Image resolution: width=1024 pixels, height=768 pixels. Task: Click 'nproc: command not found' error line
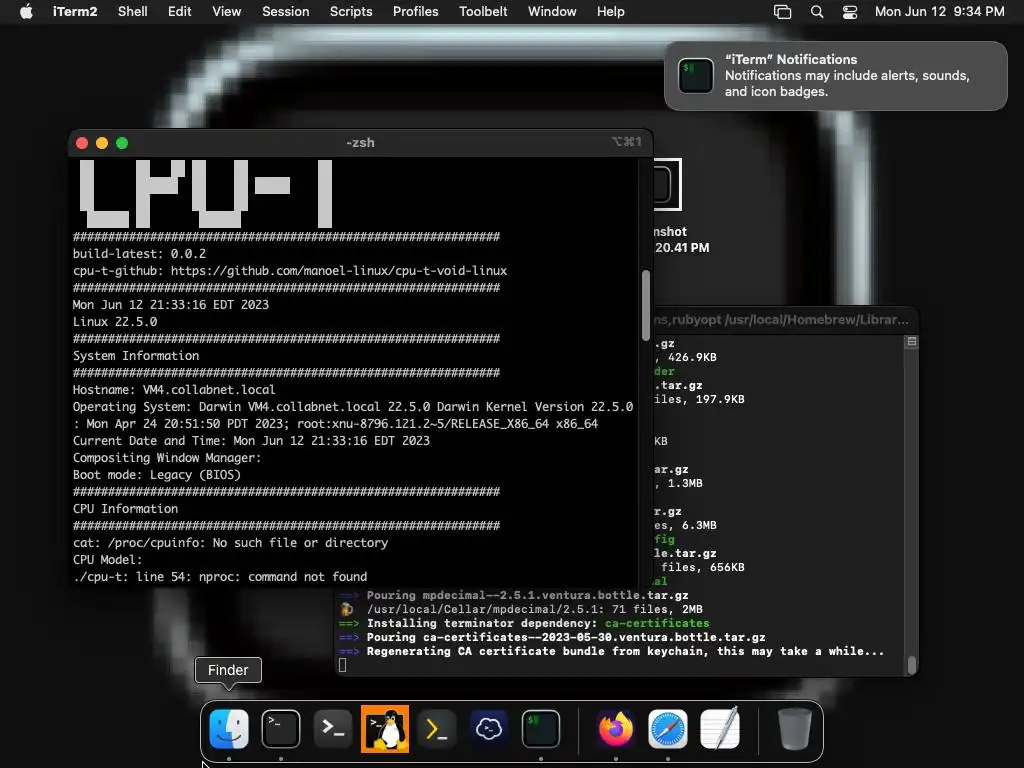click(x=220, y=577)
